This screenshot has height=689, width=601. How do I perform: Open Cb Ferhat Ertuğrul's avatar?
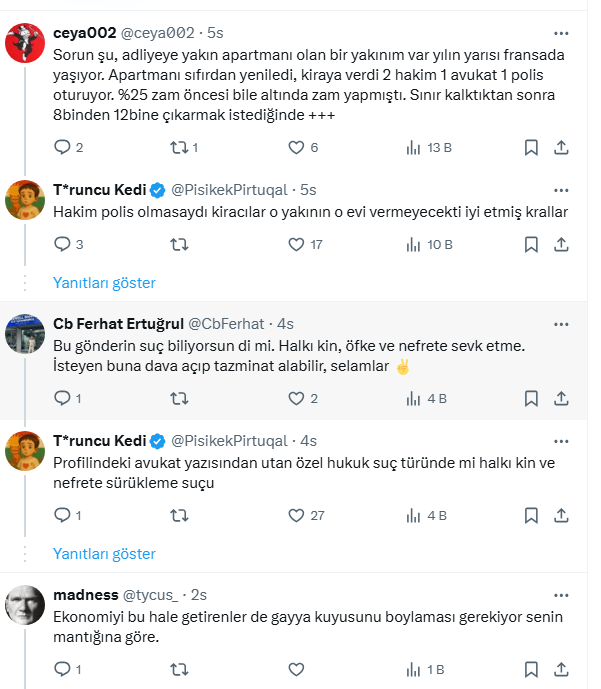pos(24,333)
